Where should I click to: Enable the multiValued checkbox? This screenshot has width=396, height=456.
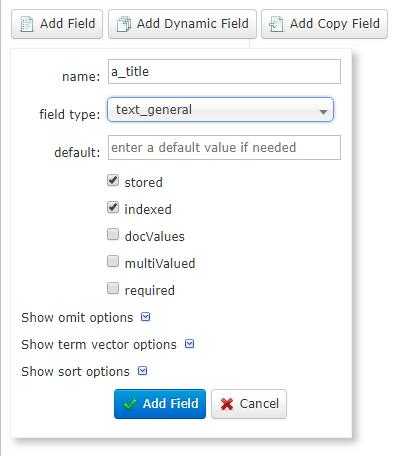pos(113,261)
